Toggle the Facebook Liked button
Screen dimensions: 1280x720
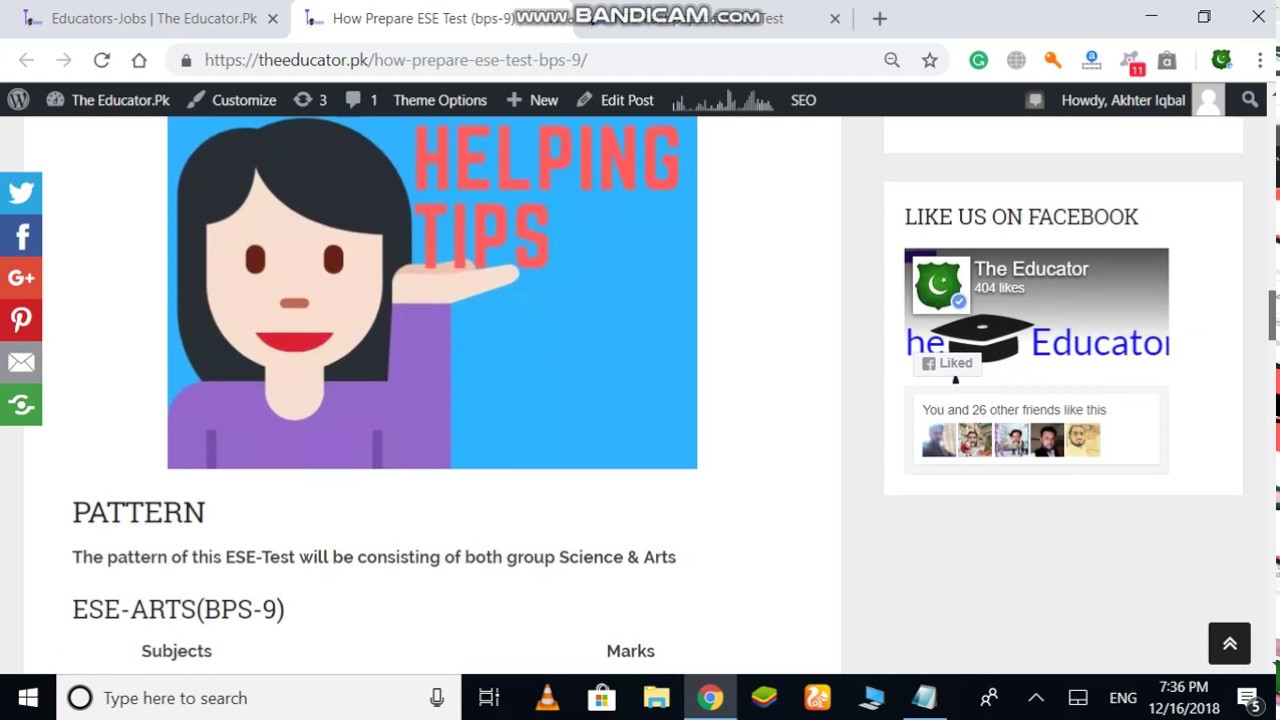tap(946, 363)
